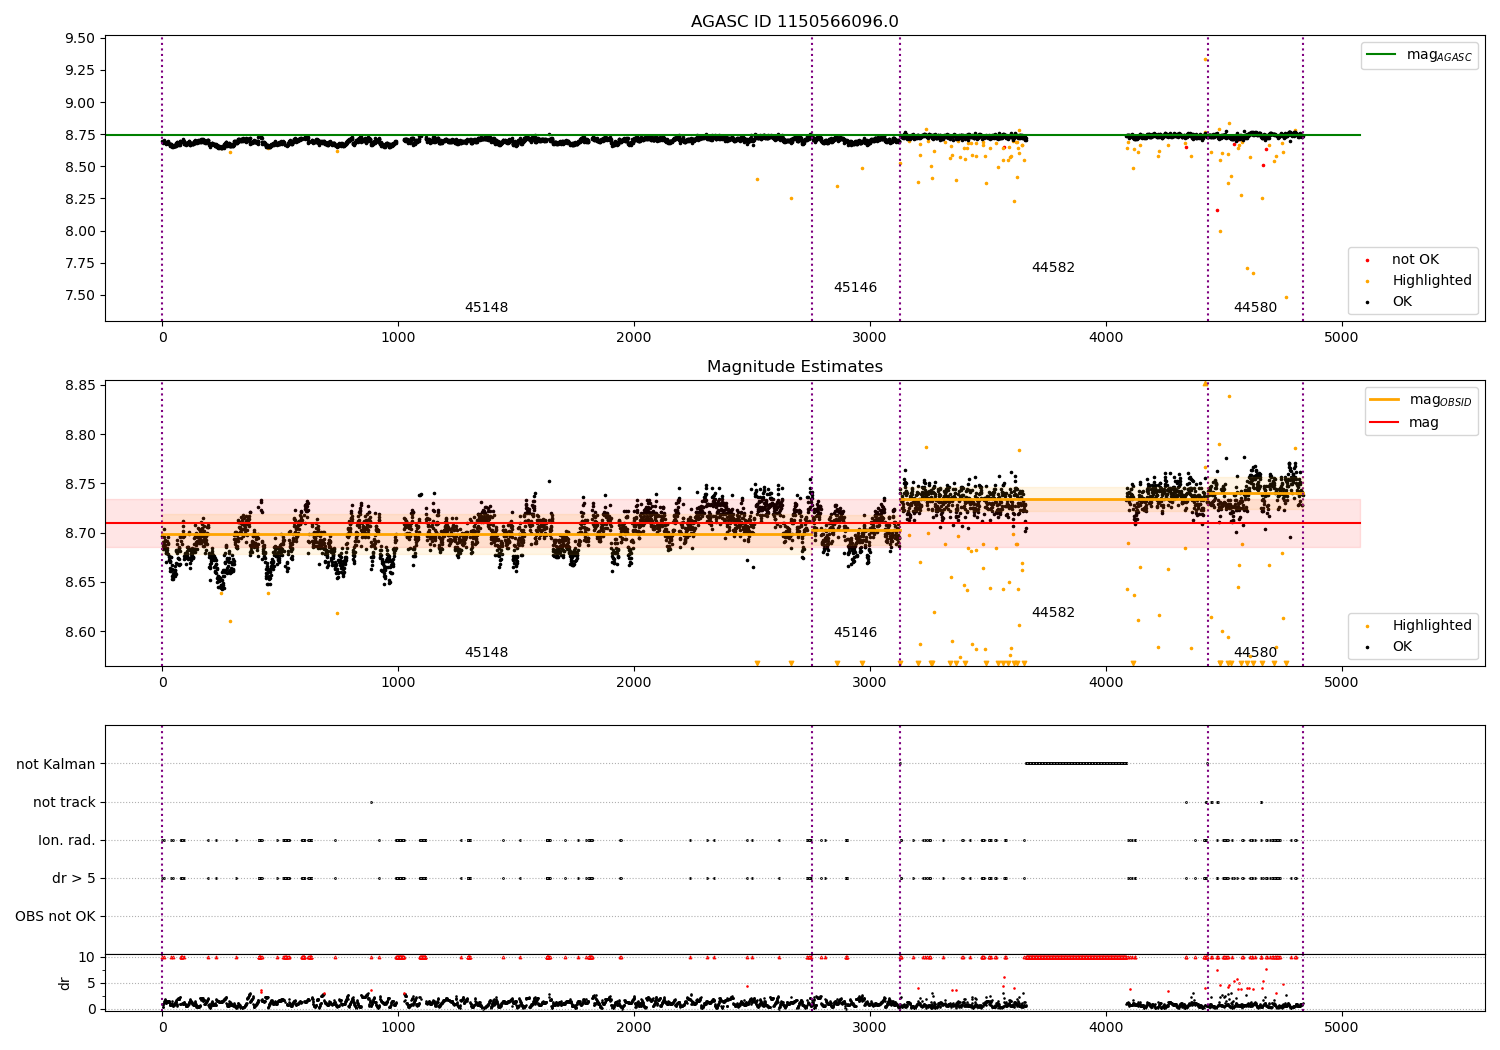
Task: Click 'Highlighted' legend entry in the top panel
Action: click(1431, 281)
